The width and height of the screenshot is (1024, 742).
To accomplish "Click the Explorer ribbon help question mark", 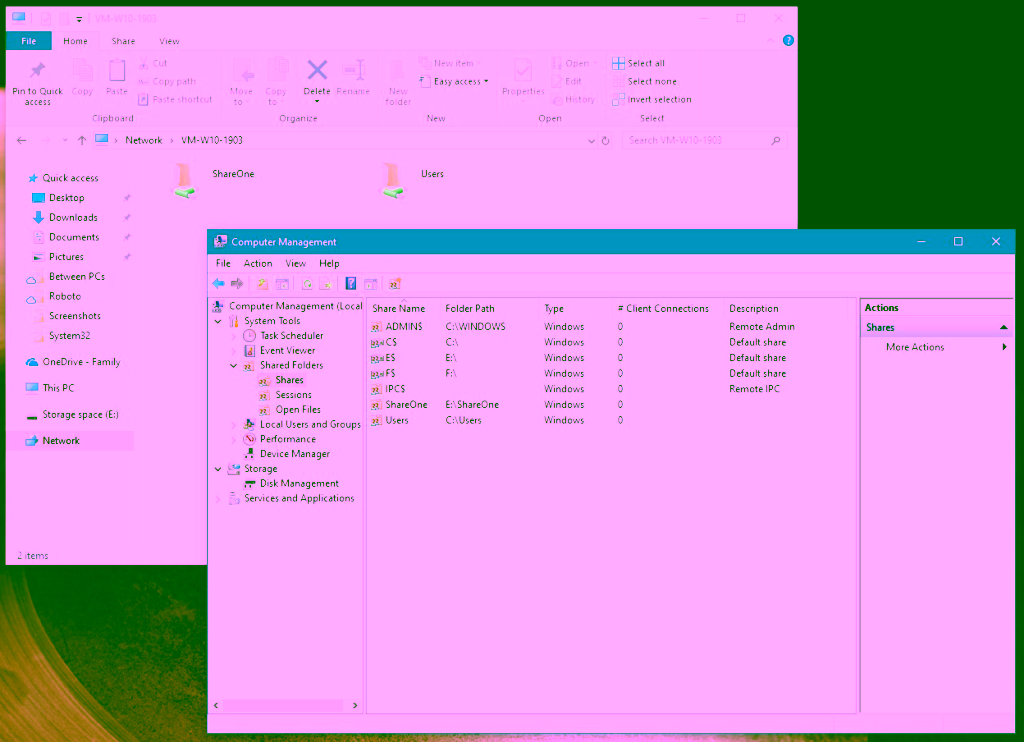I will (788, 41).
